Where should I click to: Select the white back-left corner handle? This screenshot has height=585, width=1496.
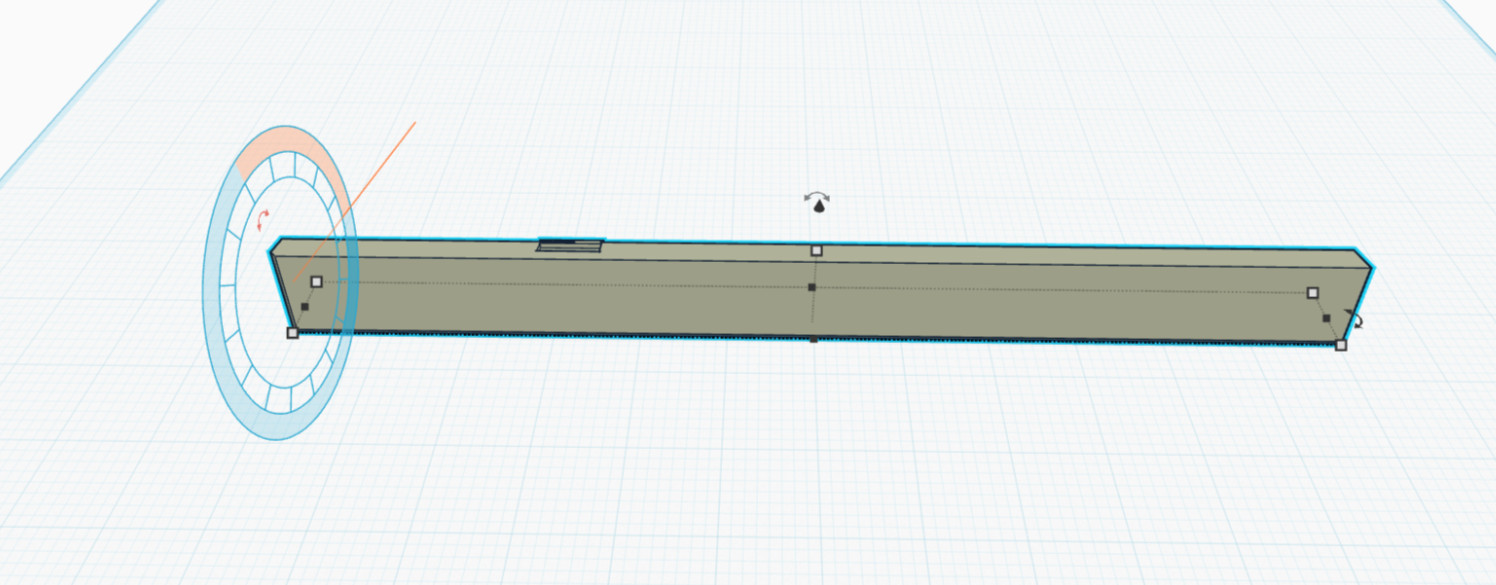point(316,282)
